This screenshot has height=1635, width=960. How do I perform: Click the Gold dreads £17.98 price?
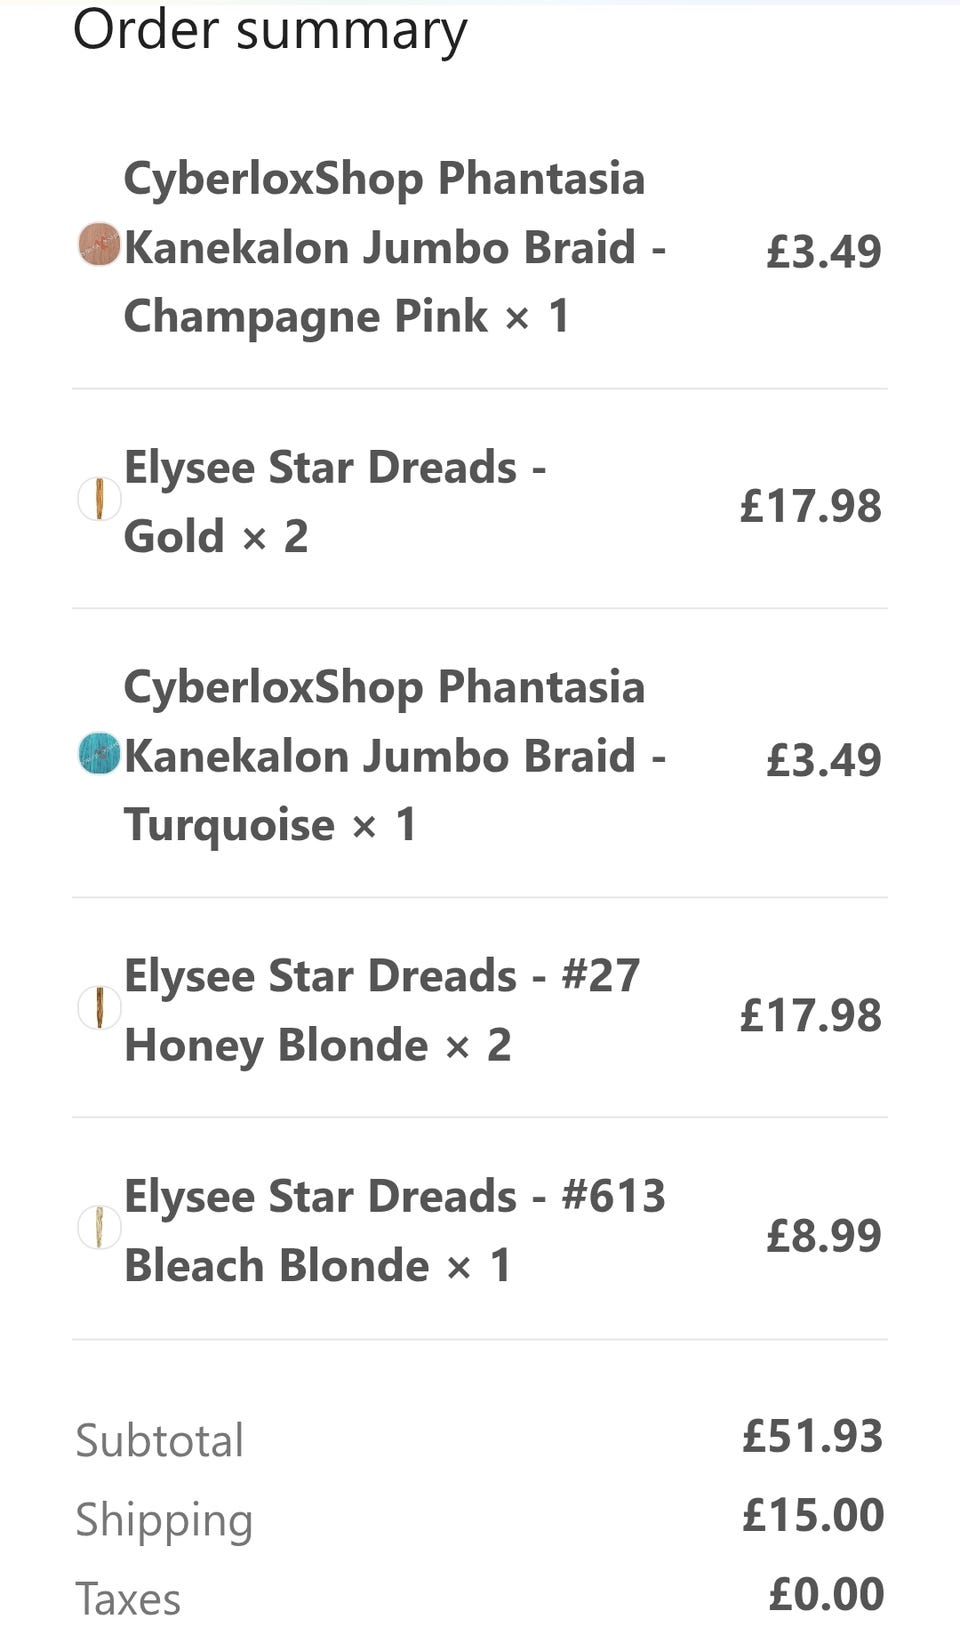810,506
